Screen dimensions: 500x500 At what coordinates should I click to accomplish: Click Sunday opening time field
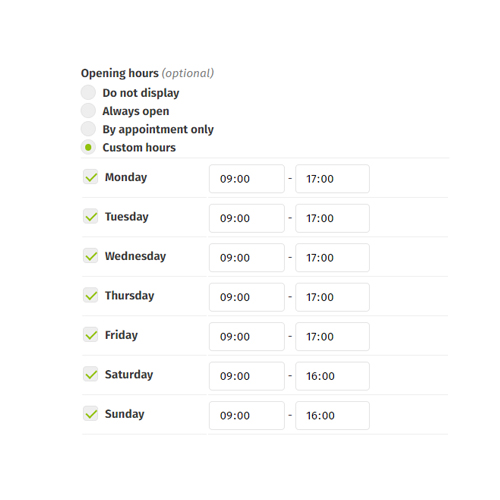(x=247, y=415)
